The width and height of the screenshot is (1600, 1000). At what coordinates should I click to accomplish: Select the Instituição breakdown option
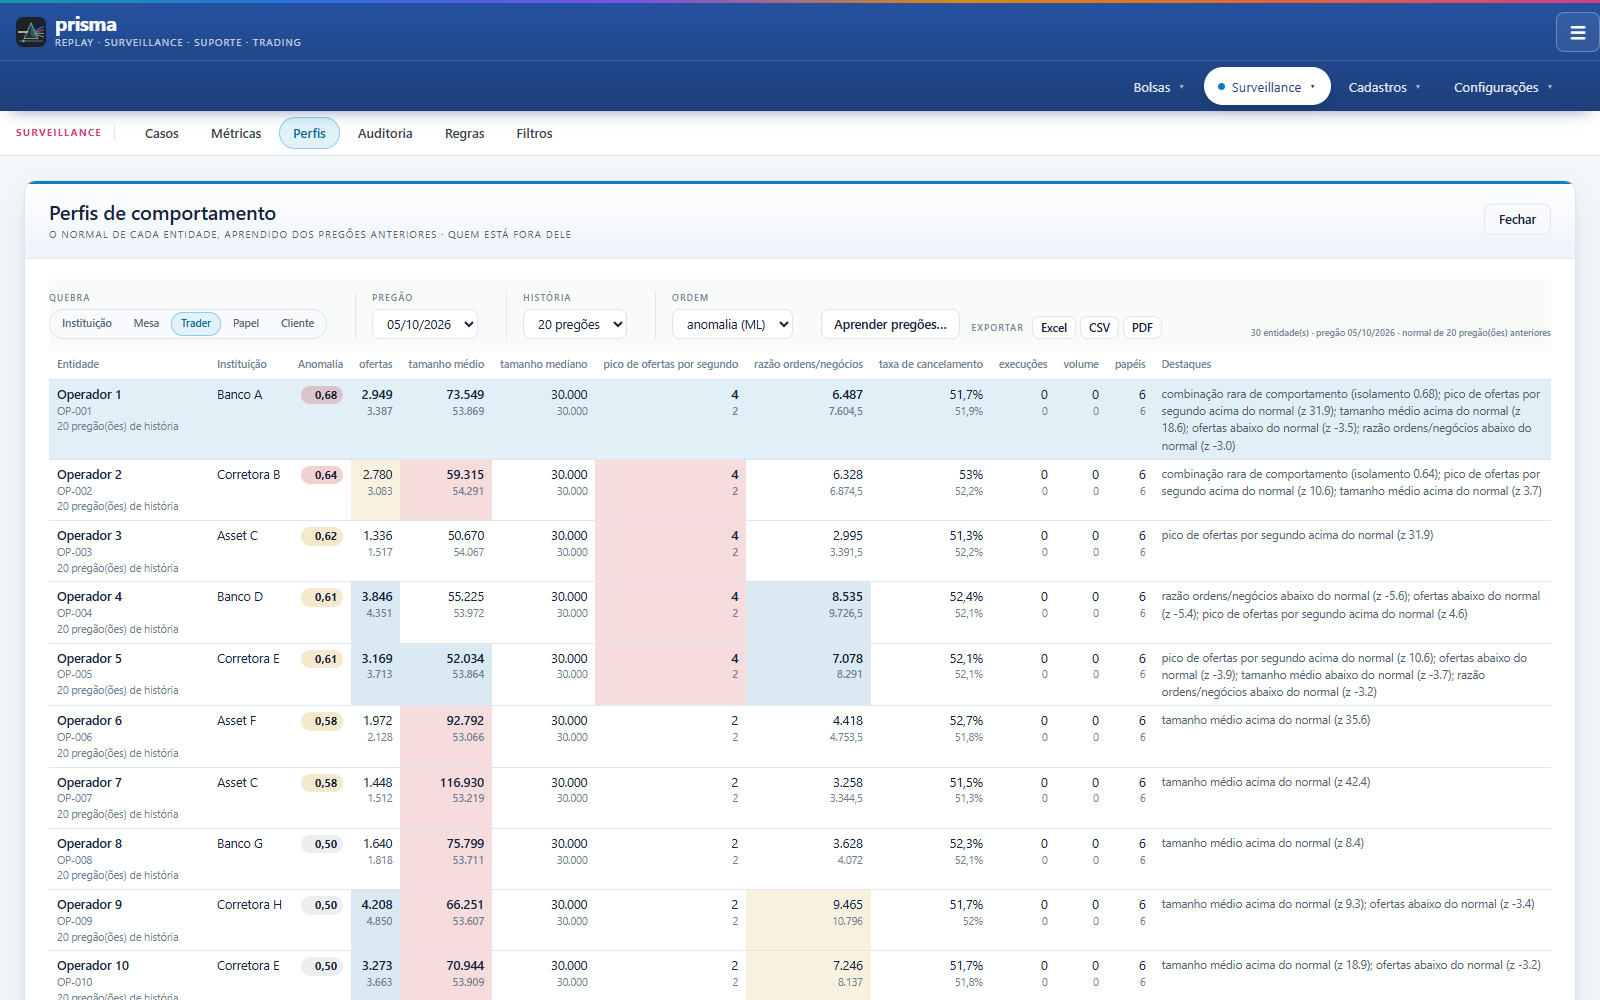(87, 324)
